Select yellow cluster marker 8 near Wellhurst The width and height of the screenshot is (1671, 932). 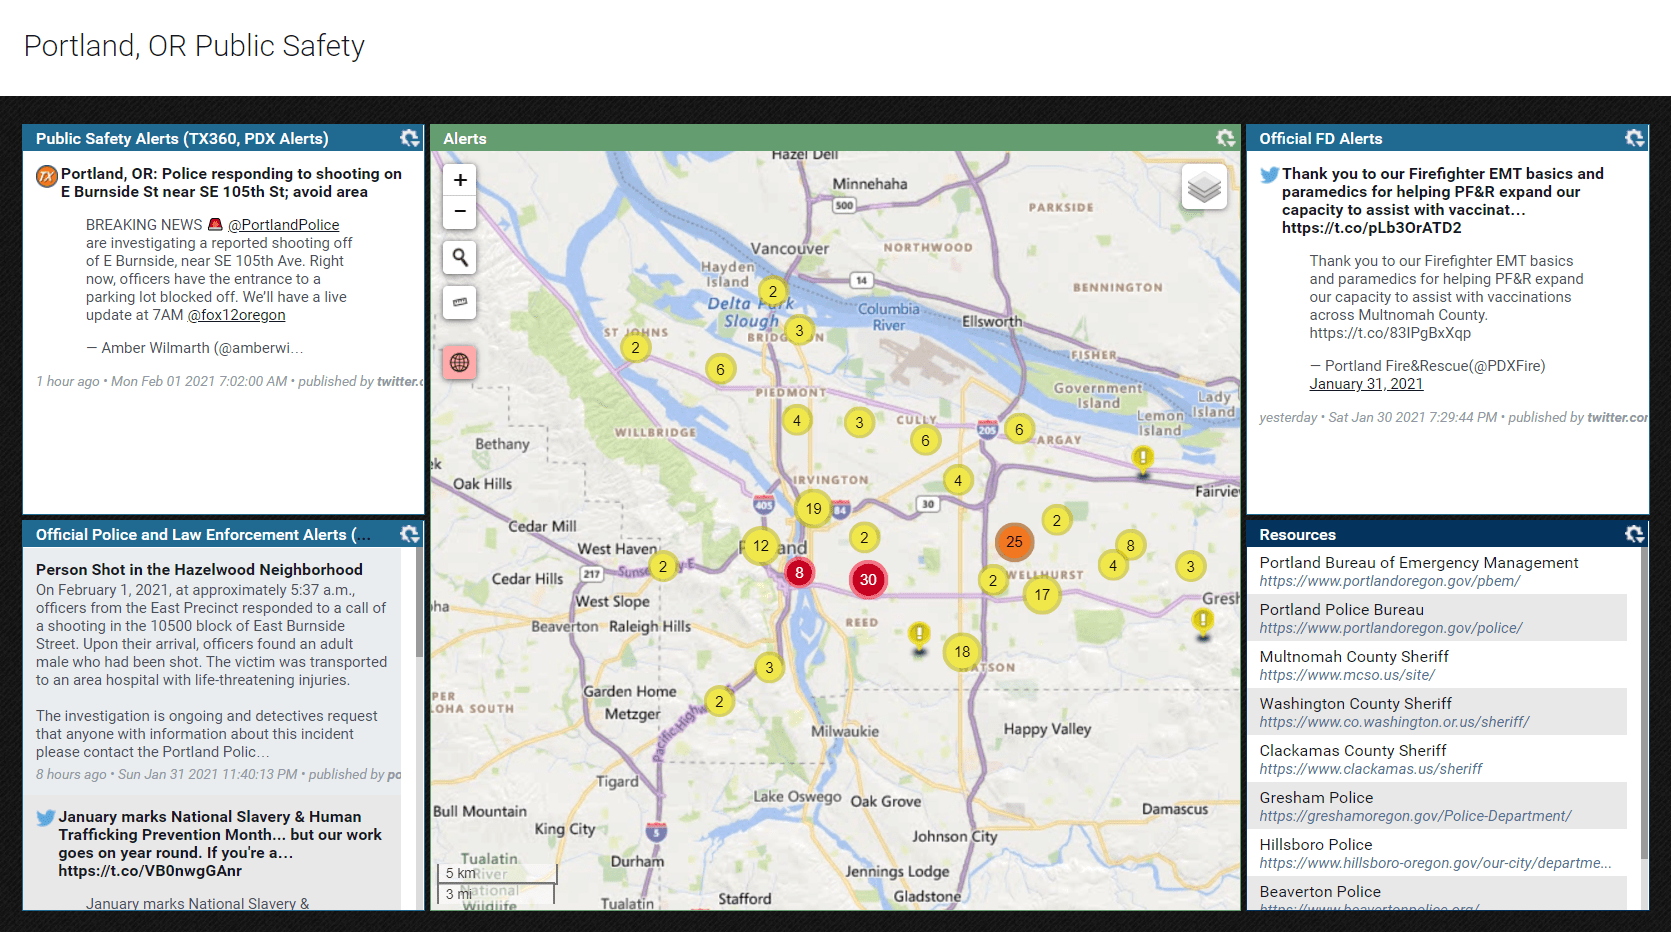tap(1130, 545)
